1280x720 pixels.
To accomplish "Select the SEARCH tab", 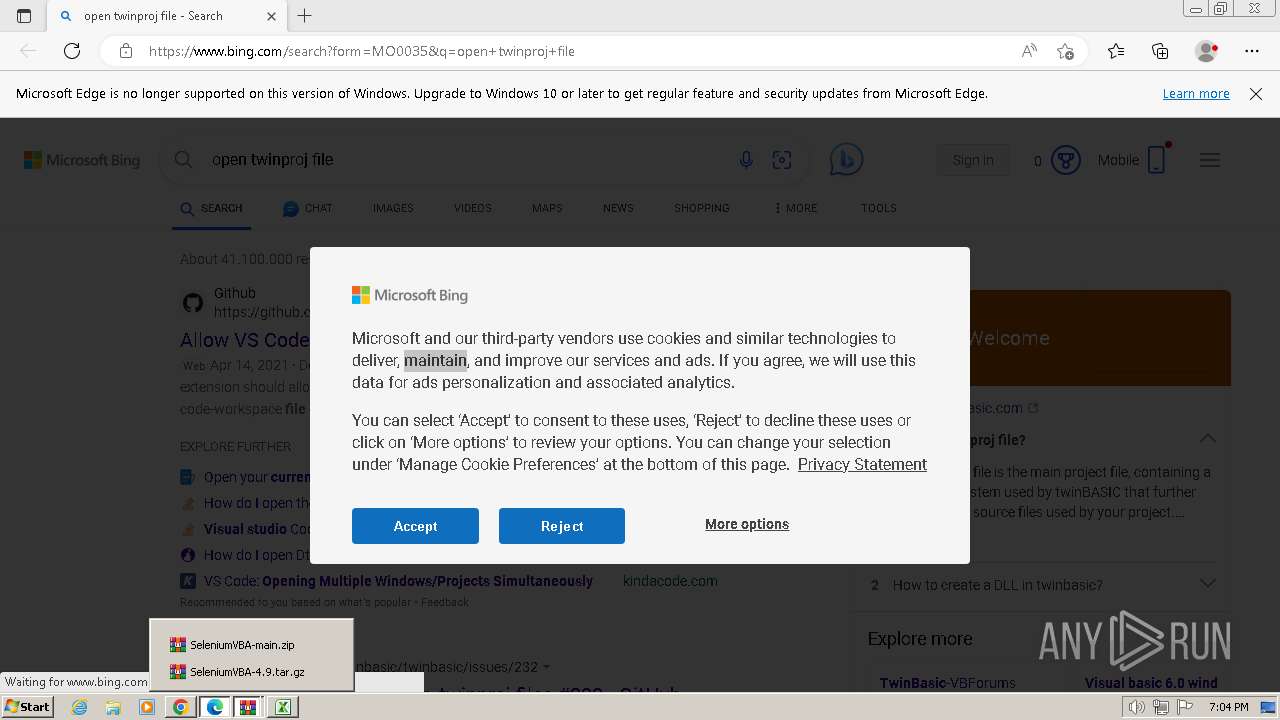I will (x=211, y=208).
